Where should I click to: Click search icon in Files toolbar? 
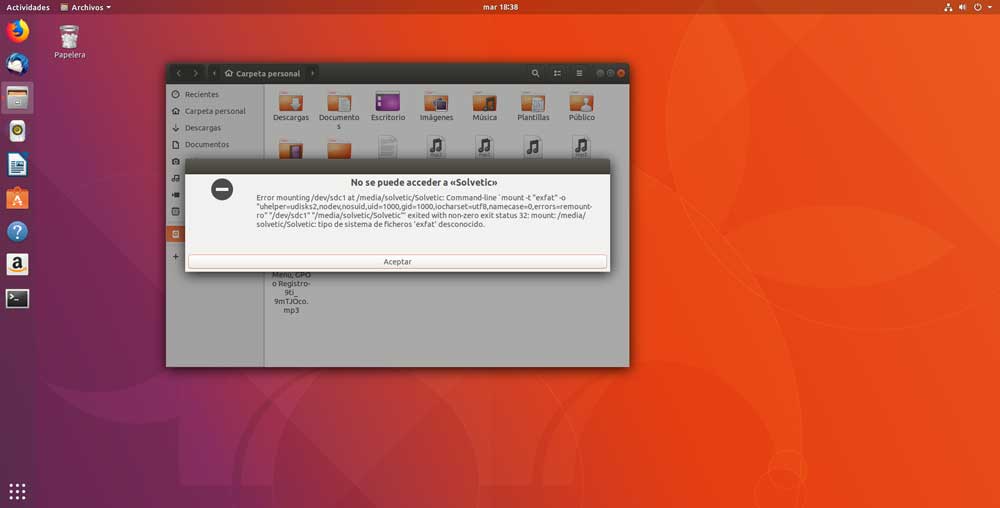pyautogui.click(x=535, y=73)
